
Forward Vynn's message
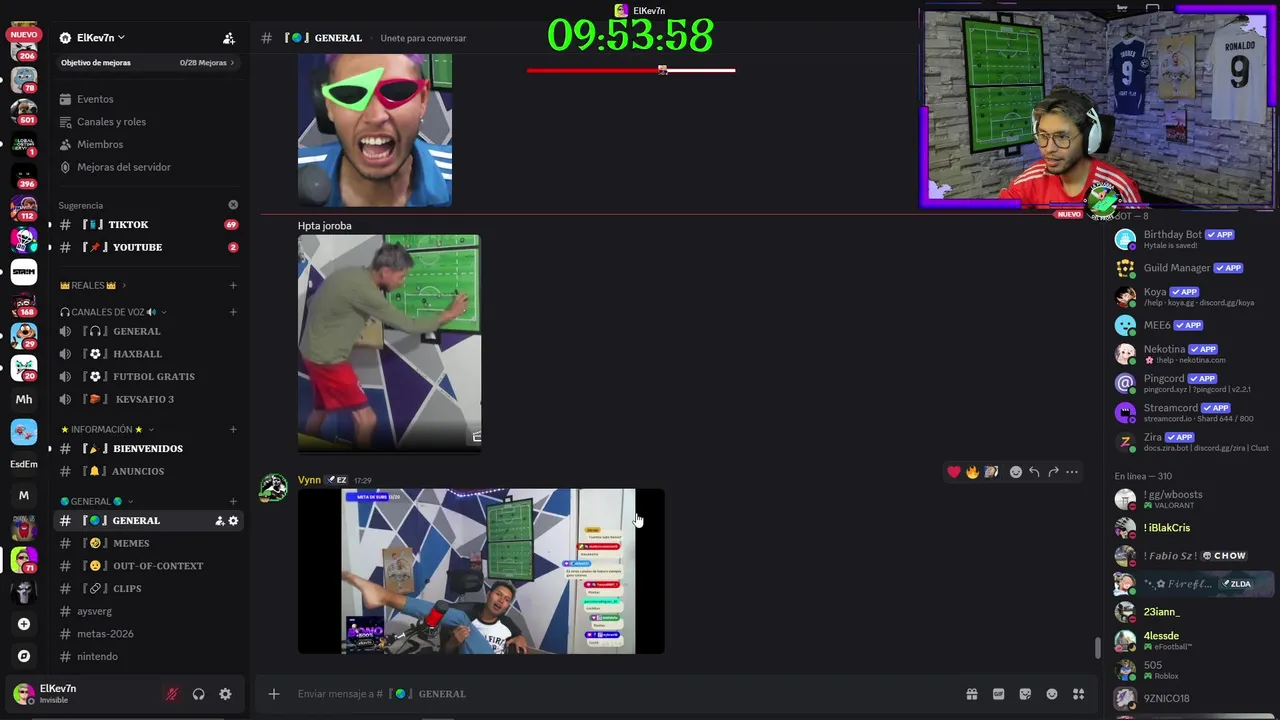1053,472
